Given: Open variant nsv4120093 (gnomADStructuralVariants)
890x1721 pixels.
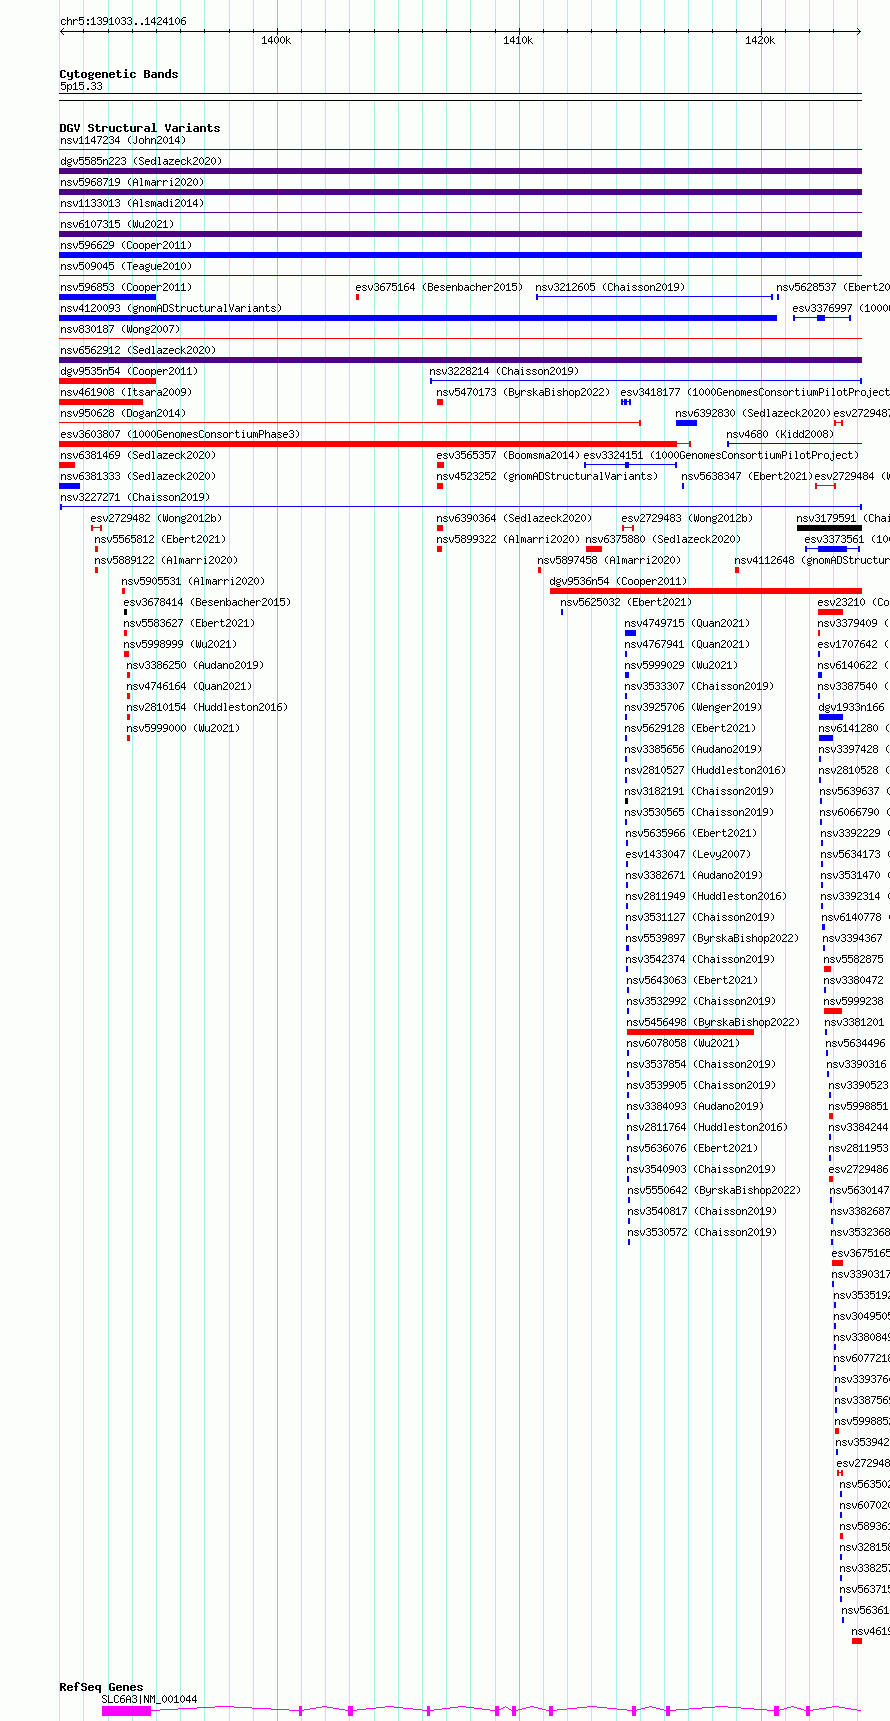Looking at the screenshot, I should pyautogui.click(x=171, y=309).
